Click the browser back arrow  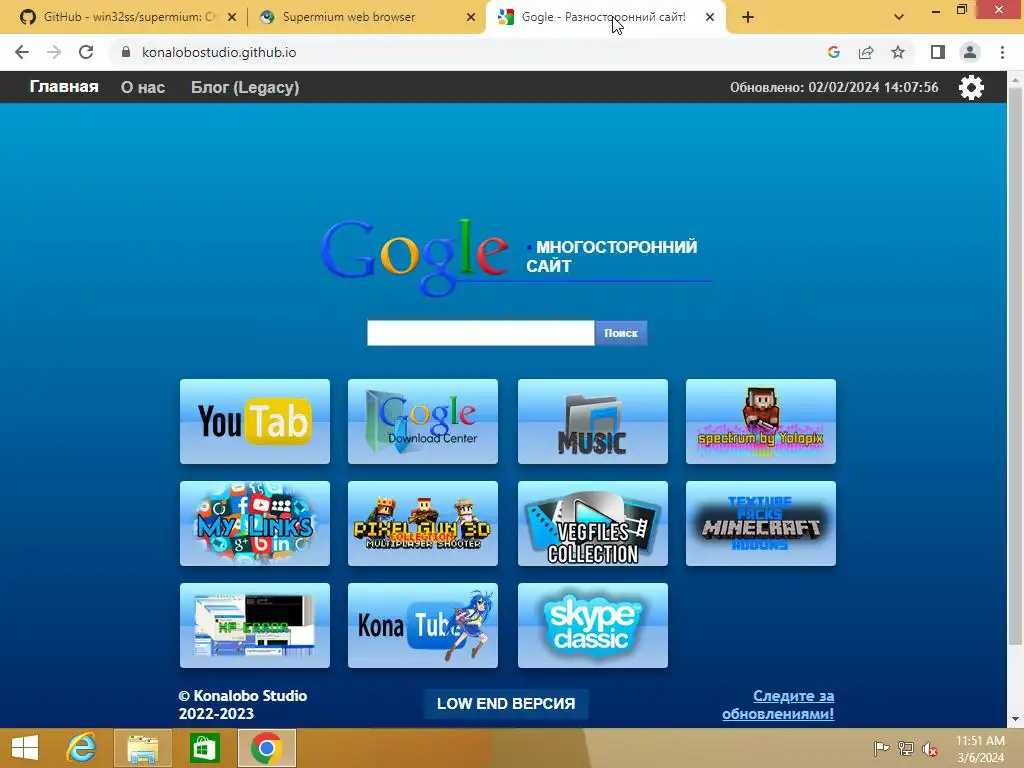point(22,52)
